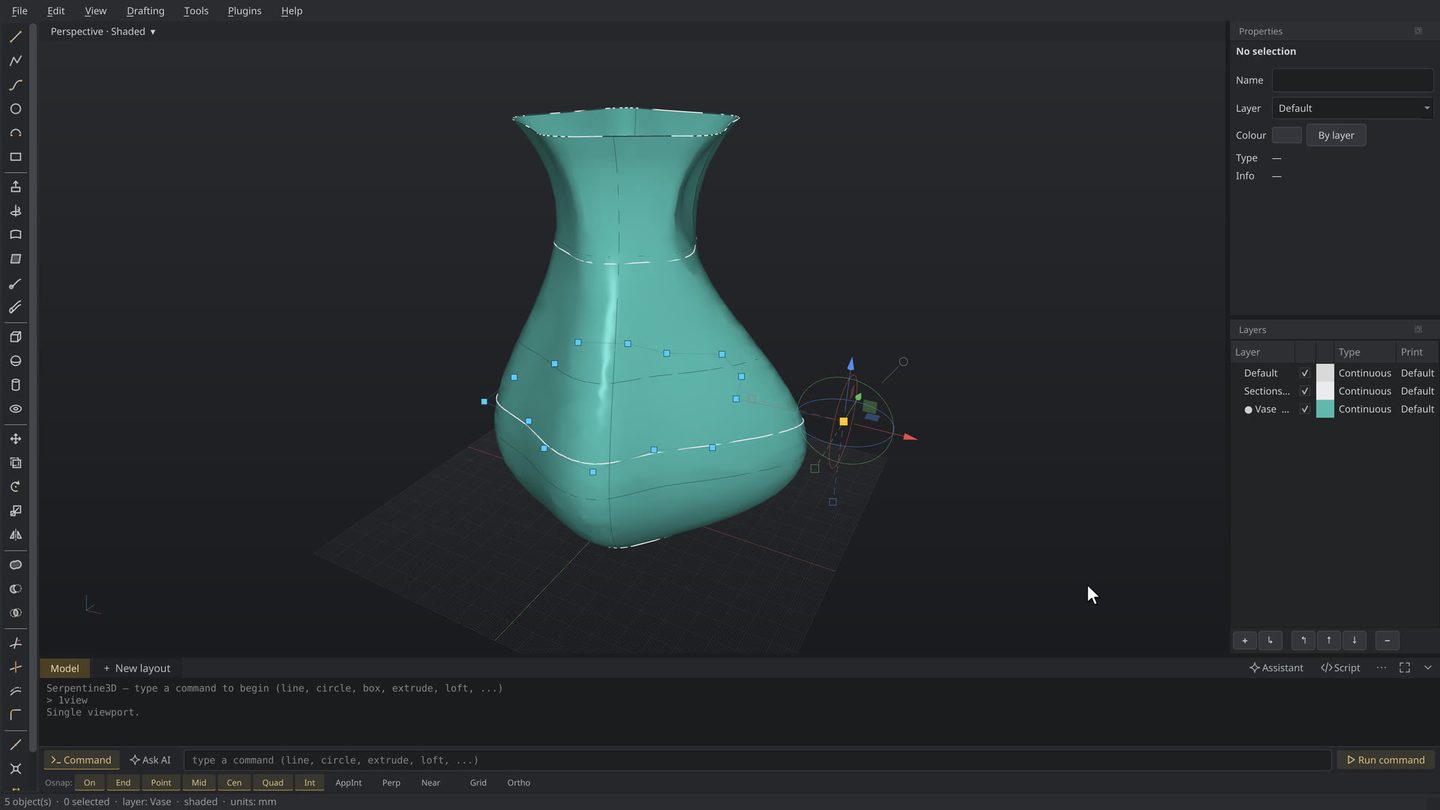The image size is (1440, 810).
Task: Select the Polyline tool
Action: pos(15,61)
